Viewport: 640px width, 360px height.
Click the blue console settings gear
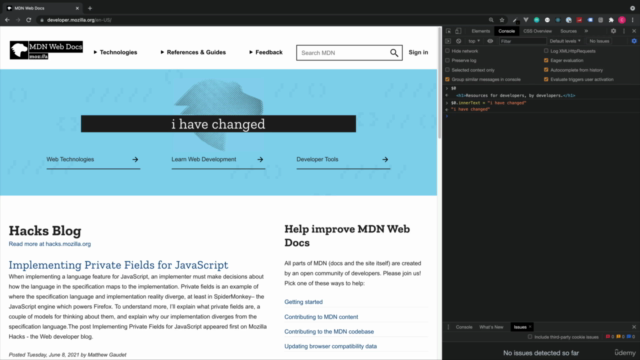tap(634, 41)
